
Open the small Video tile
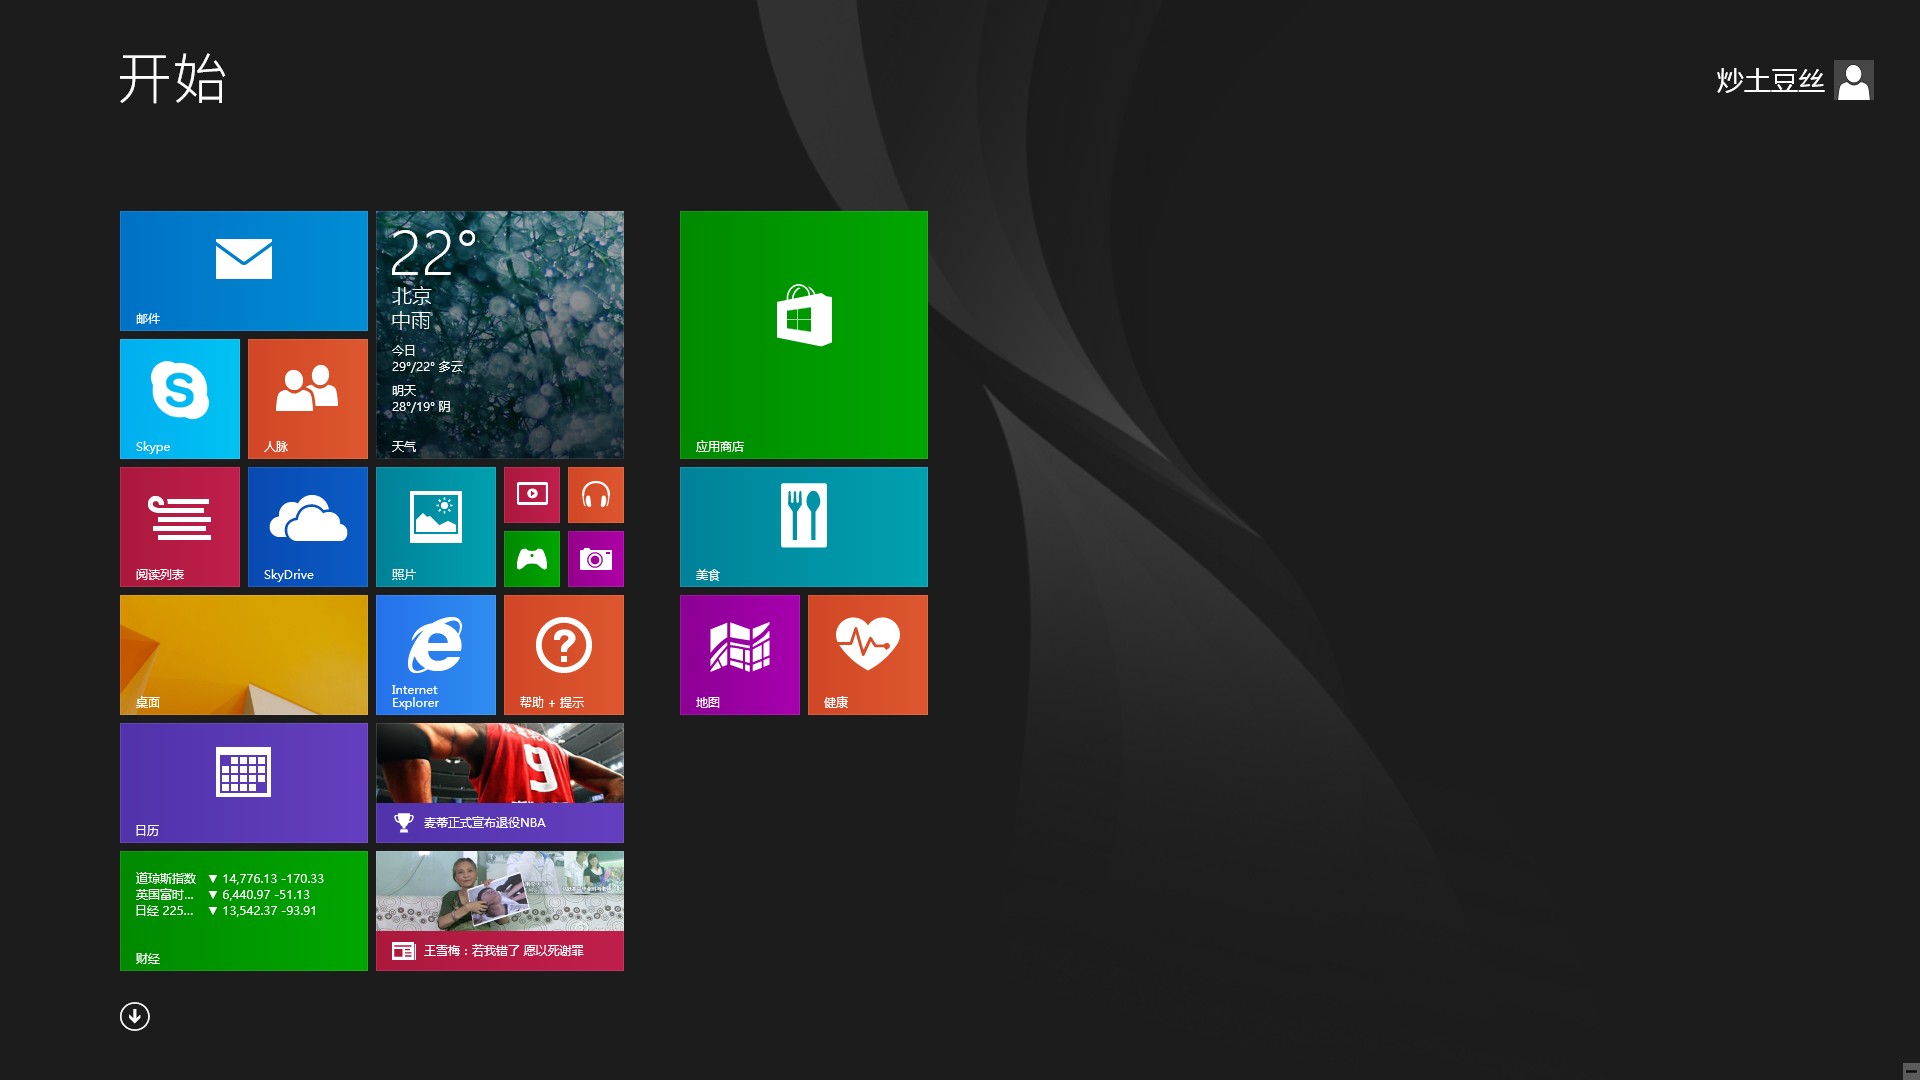pos(531,494)
